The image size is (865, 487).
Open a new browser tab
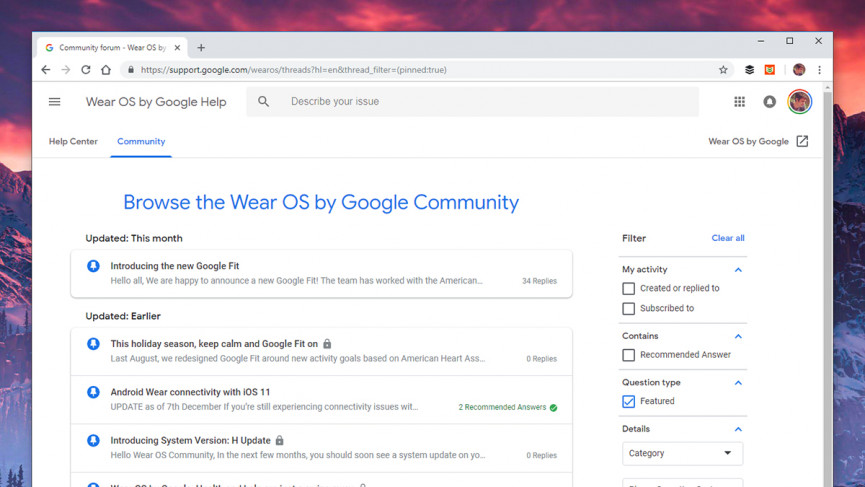(201, 48)
